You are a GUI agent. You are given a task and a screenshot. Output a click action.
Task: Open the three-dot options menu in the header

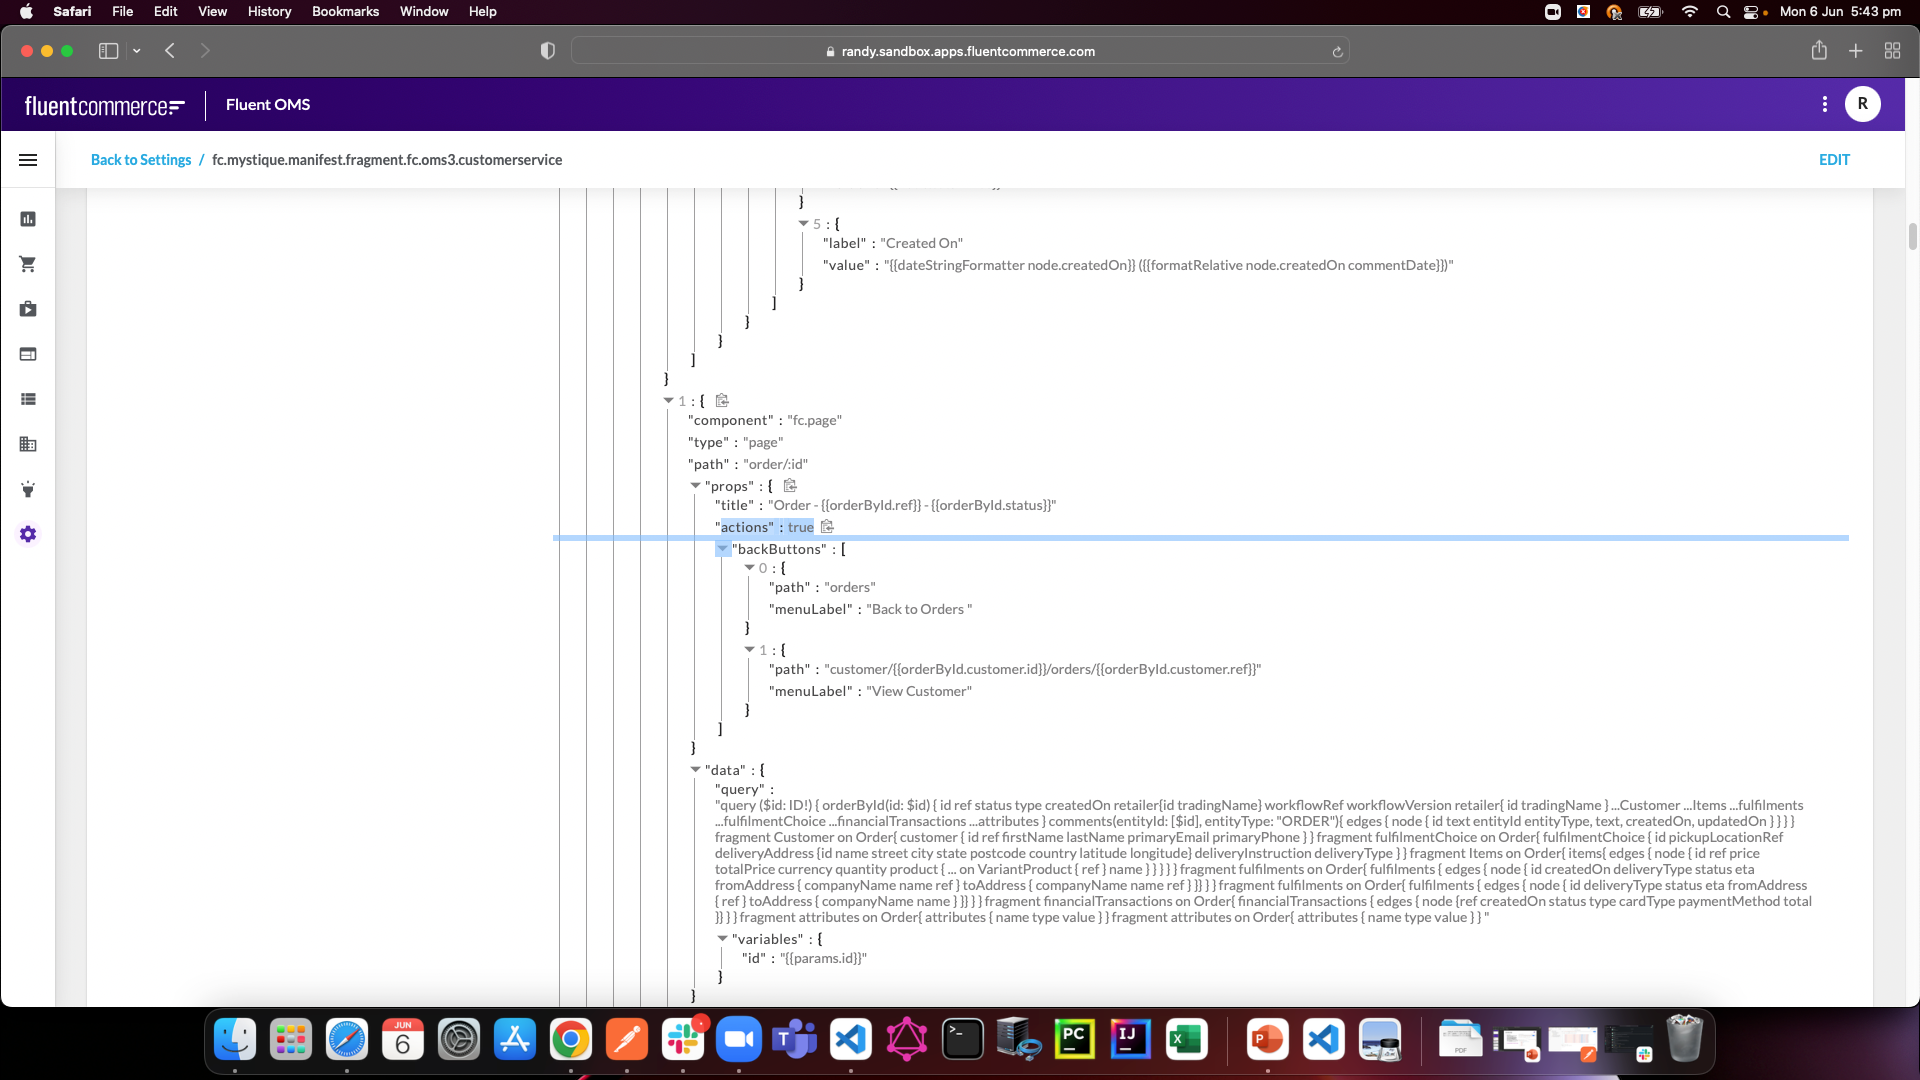(x=1825, y=104)
